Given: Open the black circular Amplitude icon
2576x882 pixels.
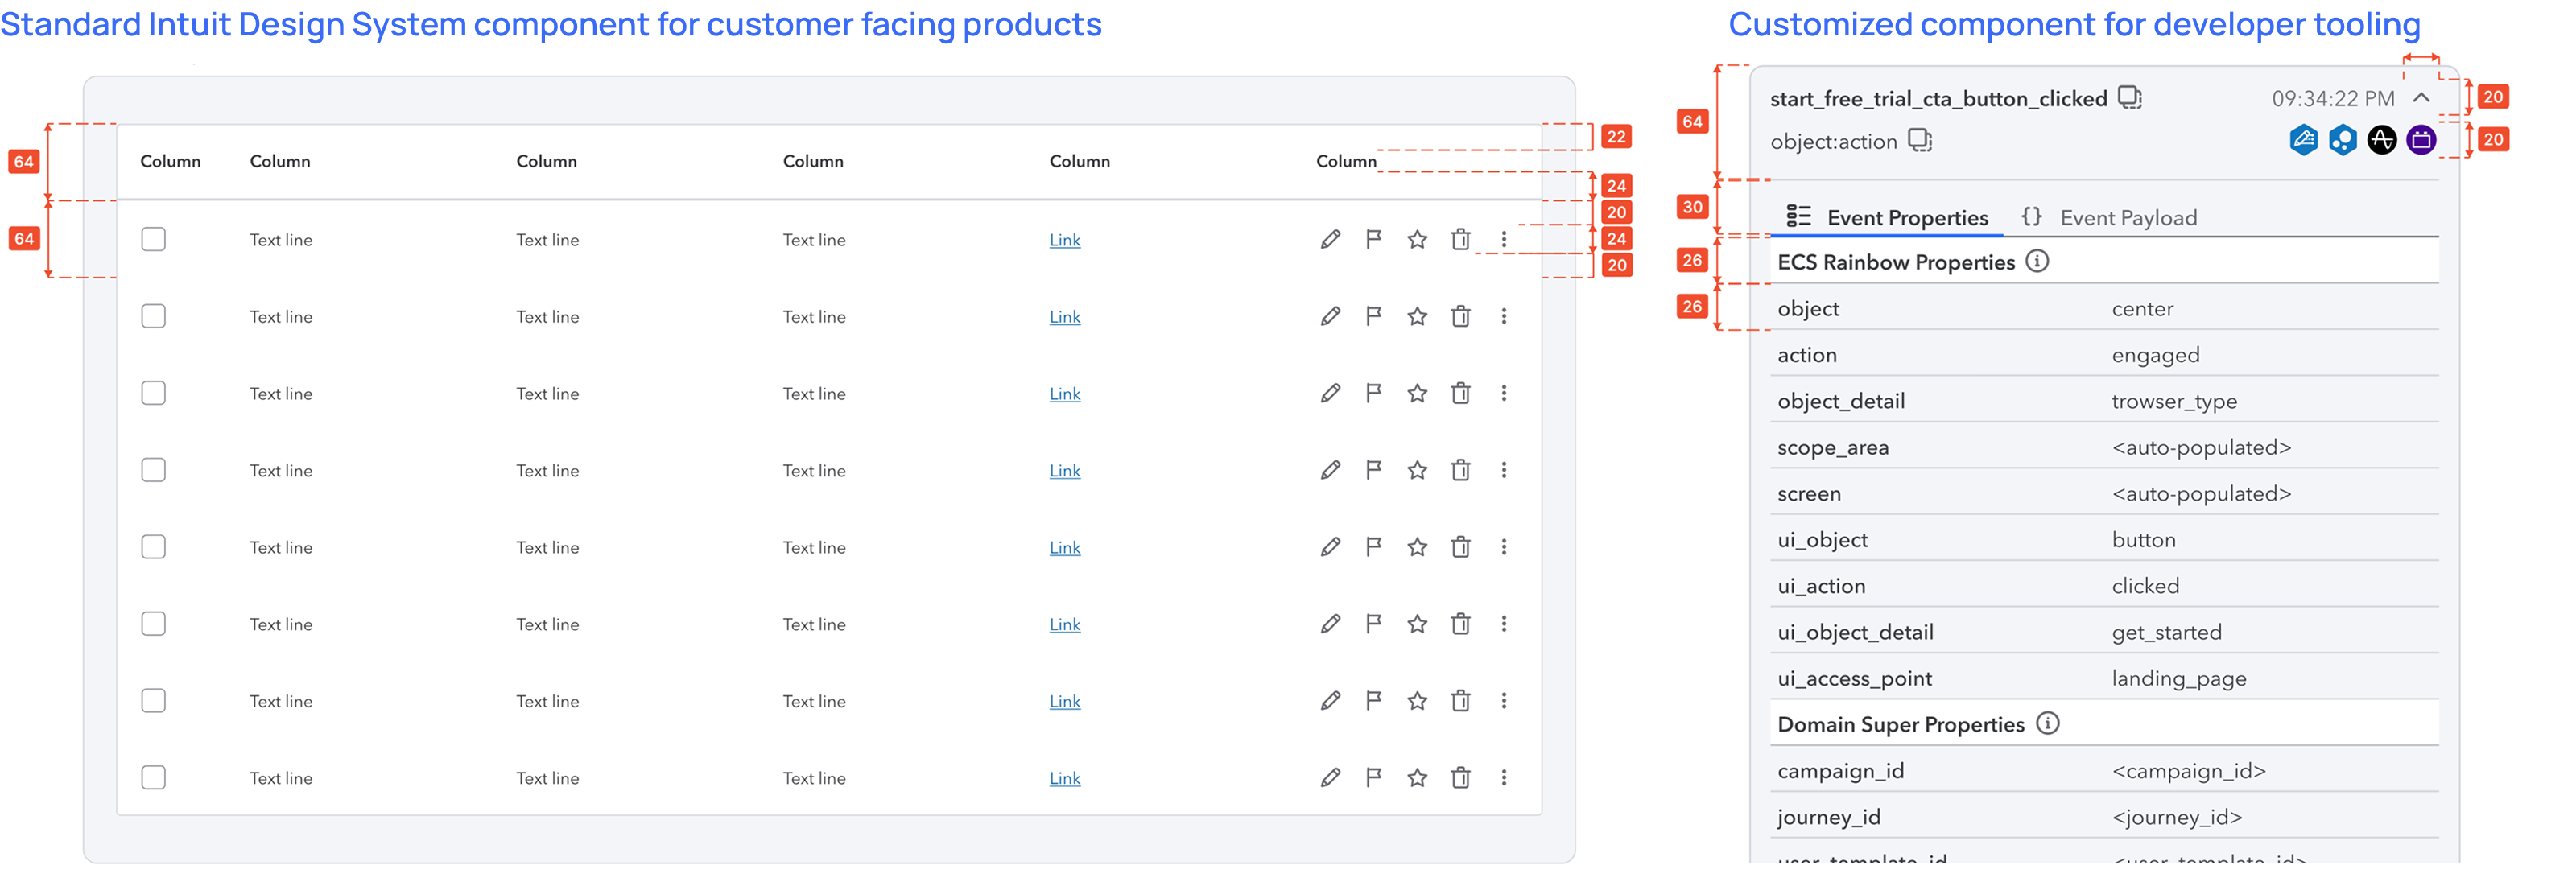Looking at the screenshot, I should point(2382,140).
